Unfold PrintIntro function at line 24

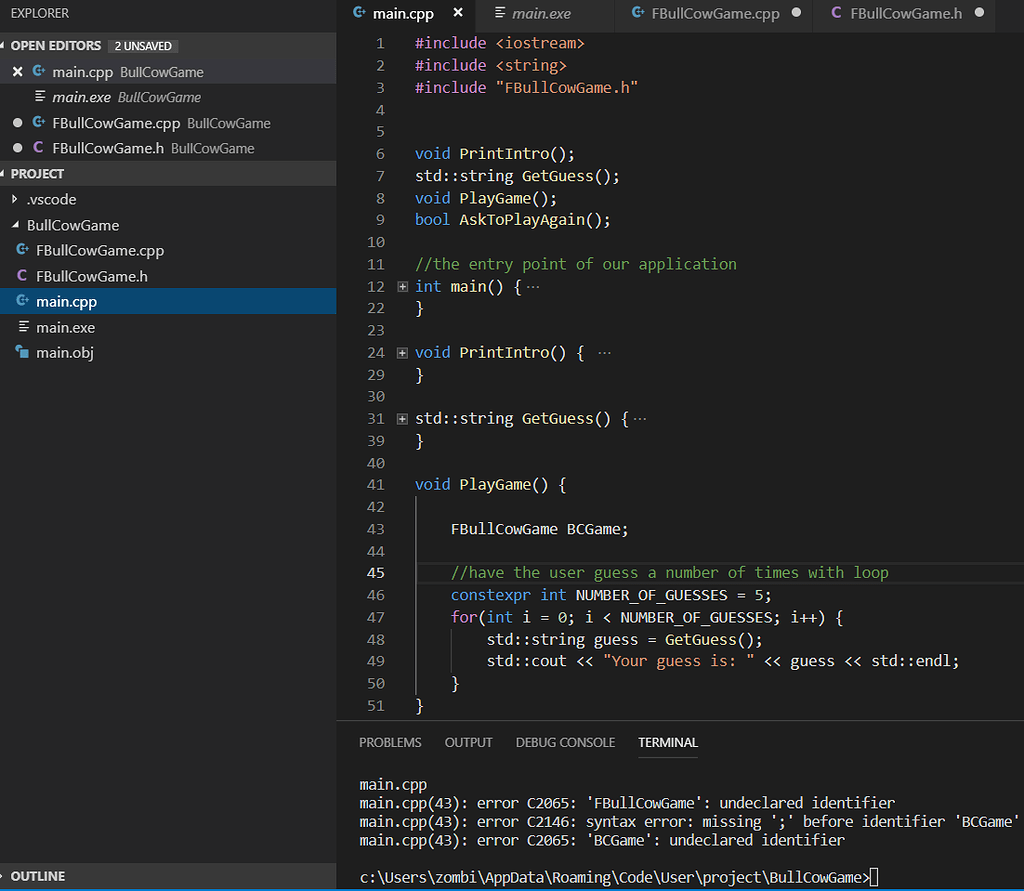[403, 353]
